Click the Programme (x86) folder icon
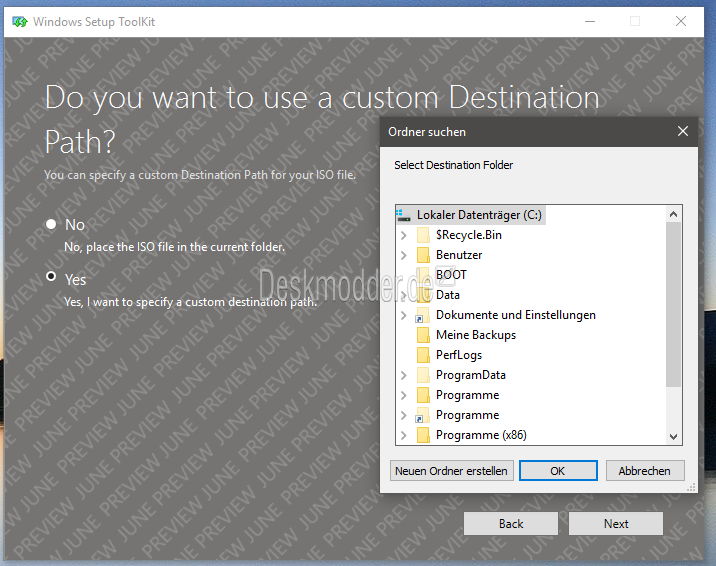Viewport: 716px width, 566px height. click(423, 435)
